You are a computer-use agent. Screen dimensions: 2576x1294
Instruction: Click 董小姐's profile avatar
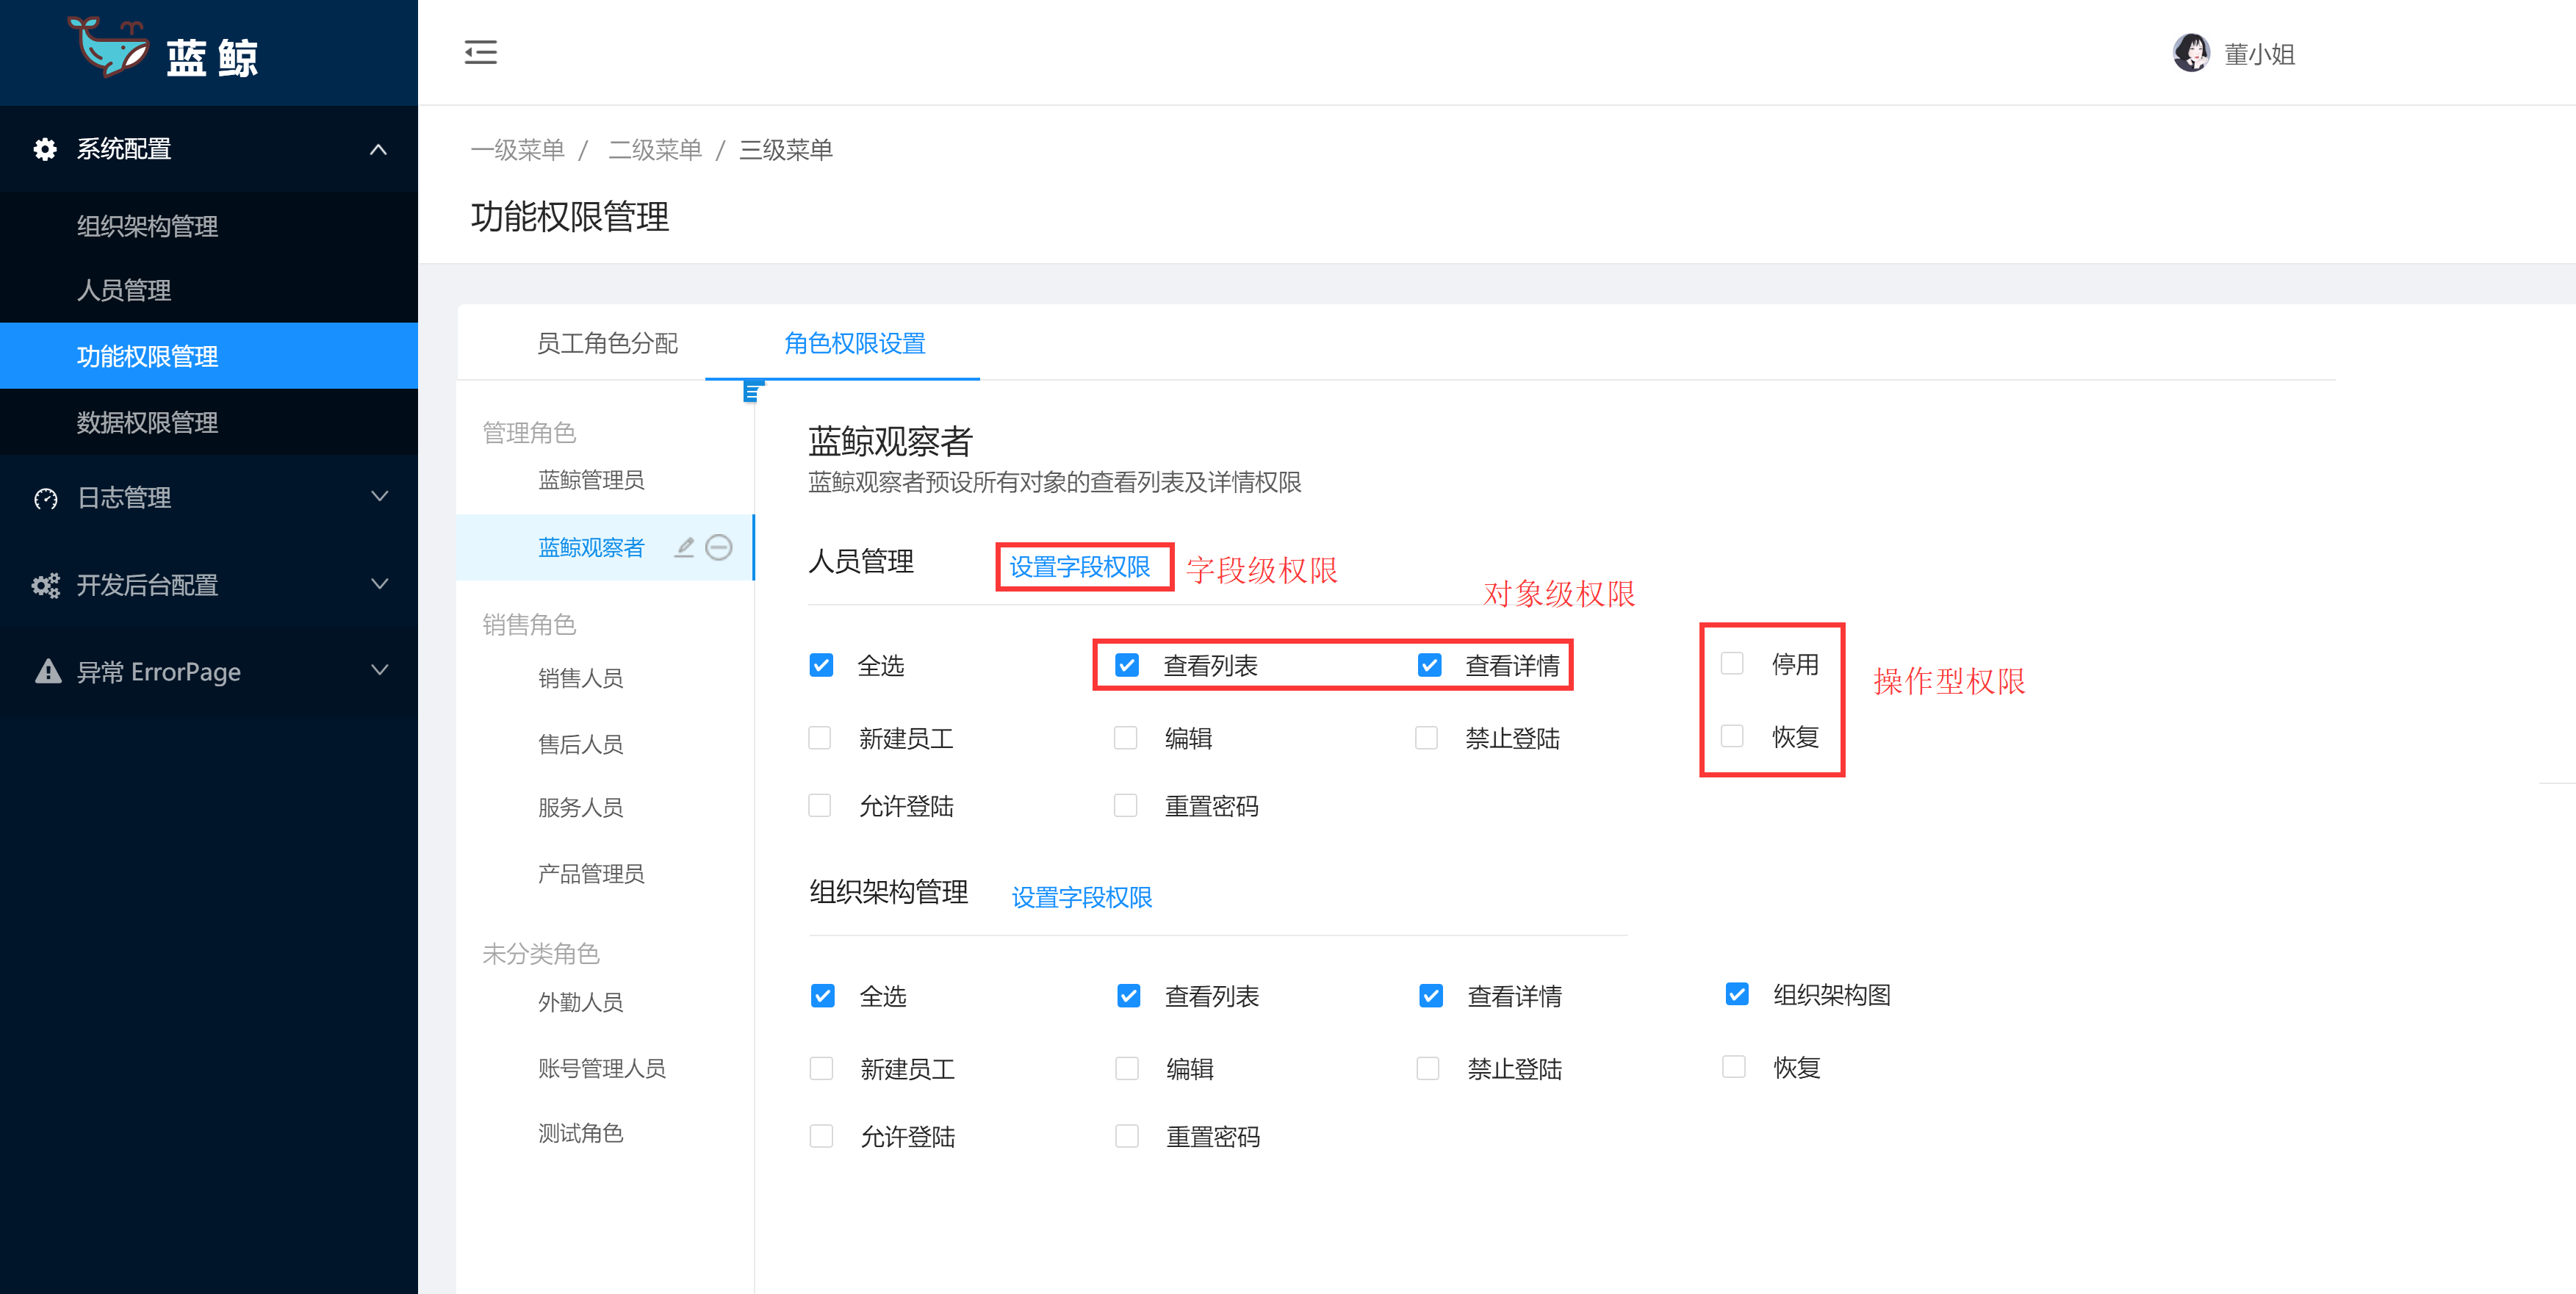[x=2193, y=52]
